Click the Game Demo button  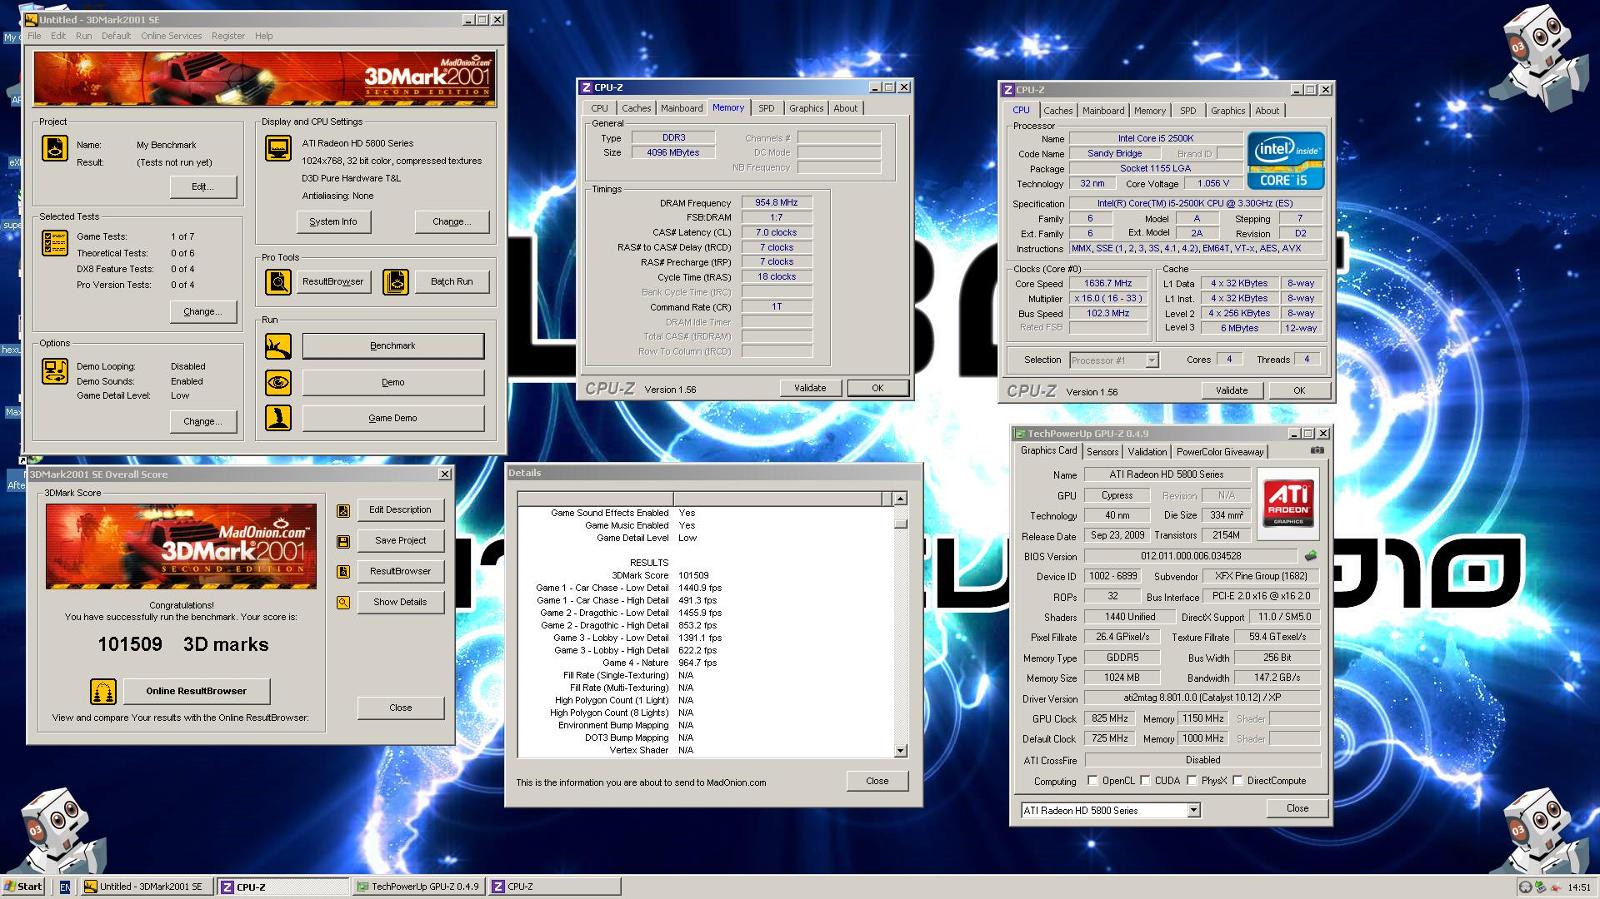[393, 418]
